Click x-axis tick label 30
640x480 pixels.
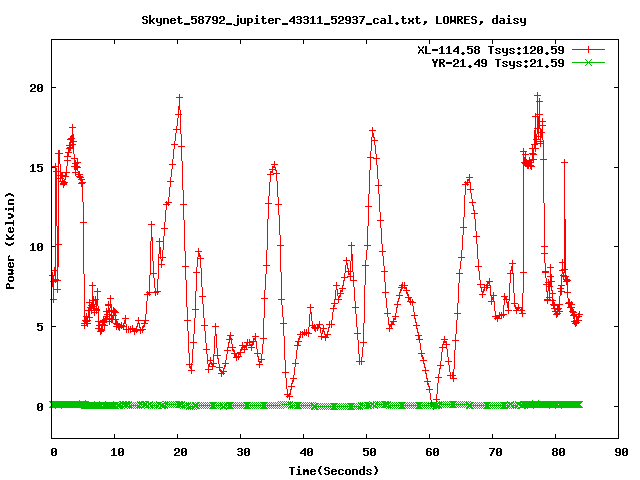tap(243, 452)
